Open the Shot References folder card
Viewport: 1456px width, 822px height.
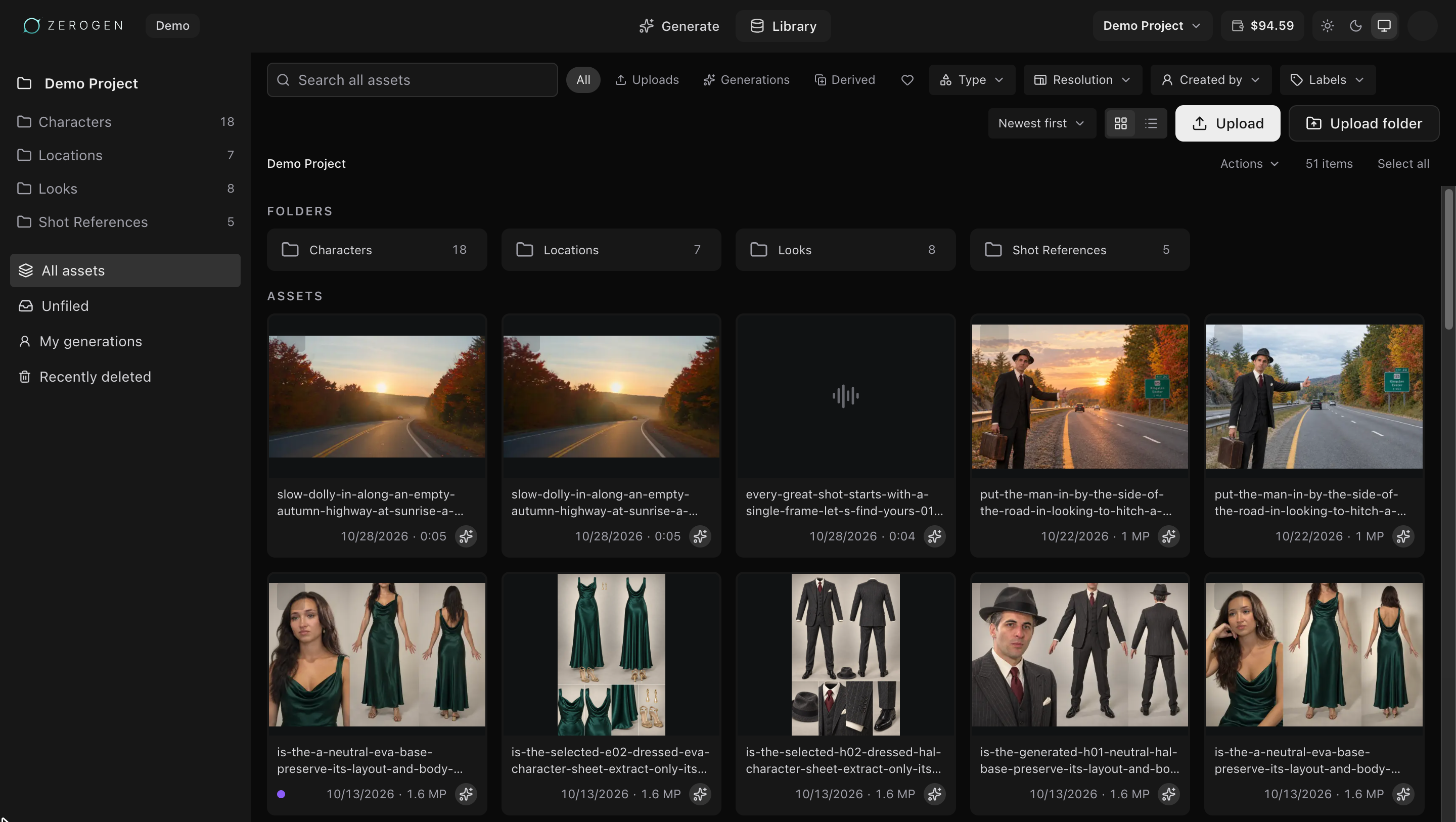[1080, 250]
